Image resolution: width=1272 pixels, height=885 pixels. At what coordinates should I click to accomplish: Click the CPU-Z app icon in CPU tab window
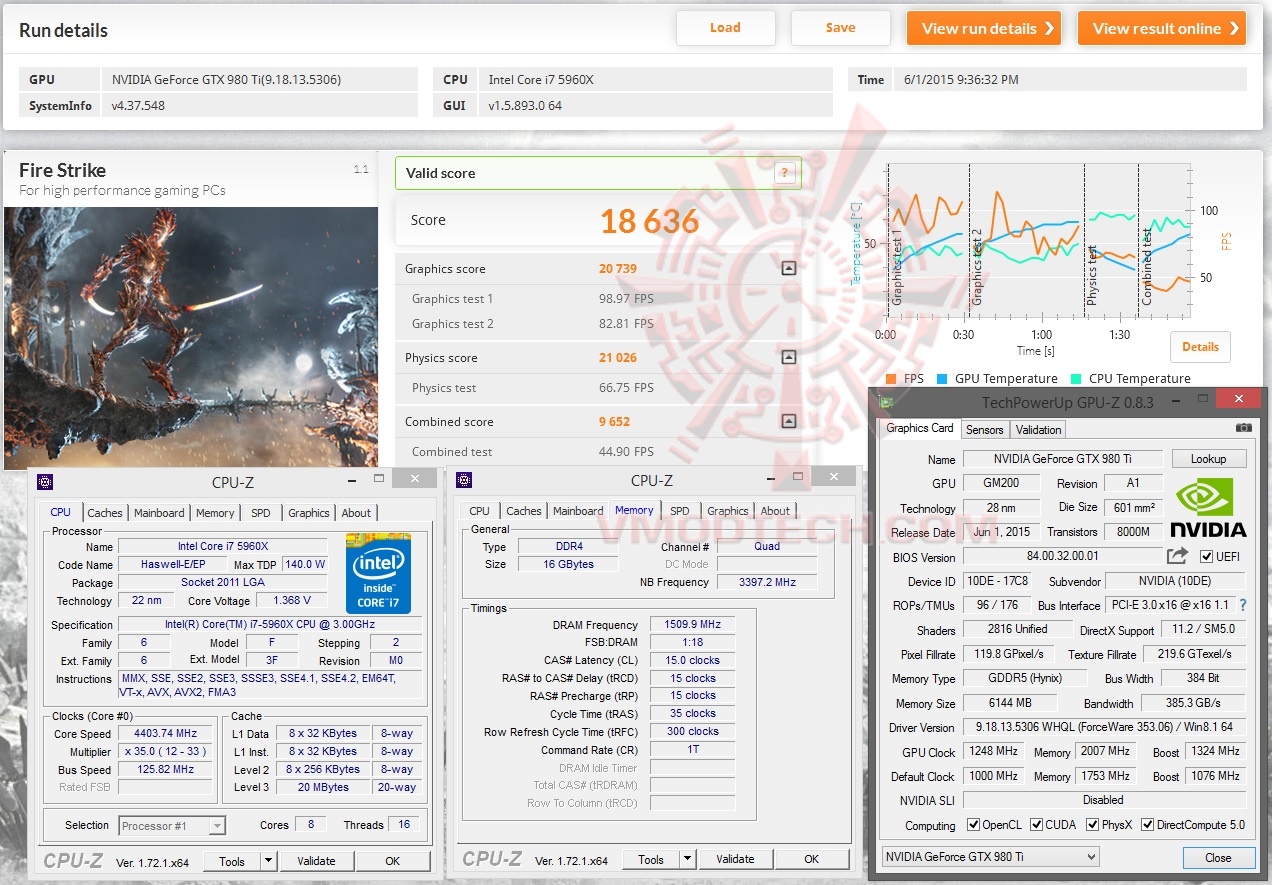(44, 481)
